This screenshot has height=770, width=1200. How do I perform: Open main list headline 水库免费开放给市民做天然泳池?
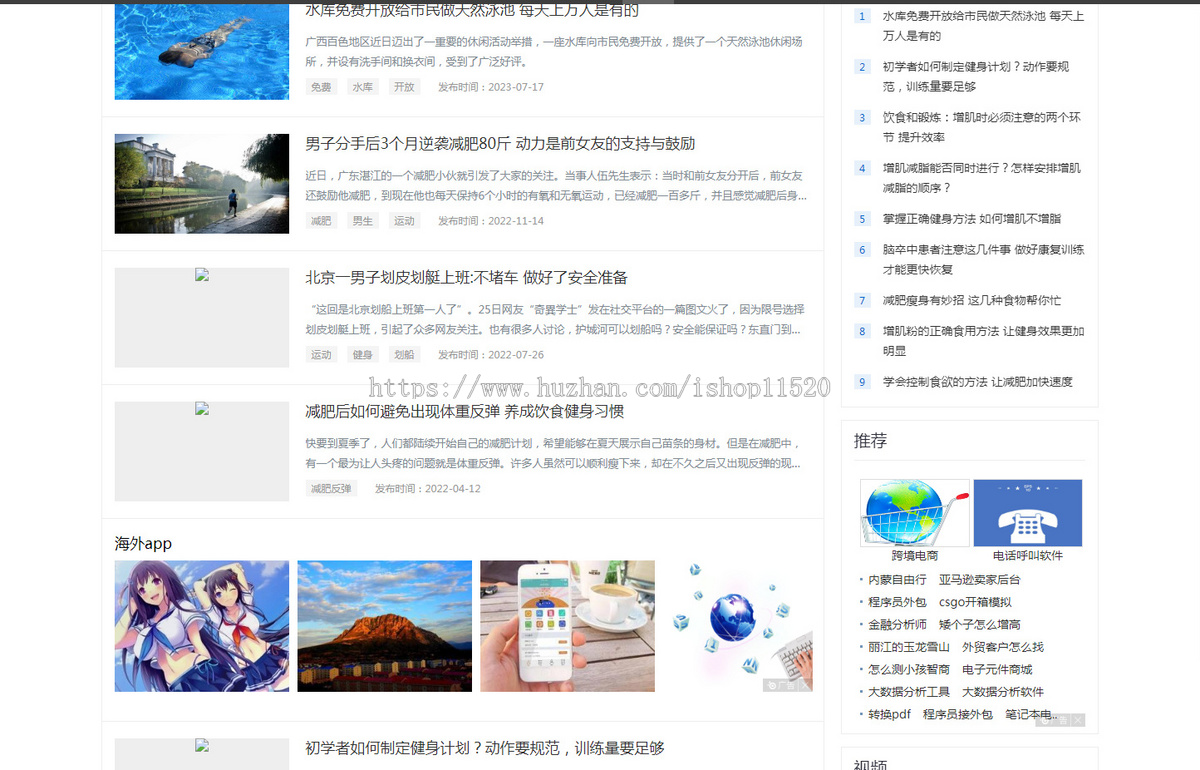pyautogui.click(x=472, y=10)
